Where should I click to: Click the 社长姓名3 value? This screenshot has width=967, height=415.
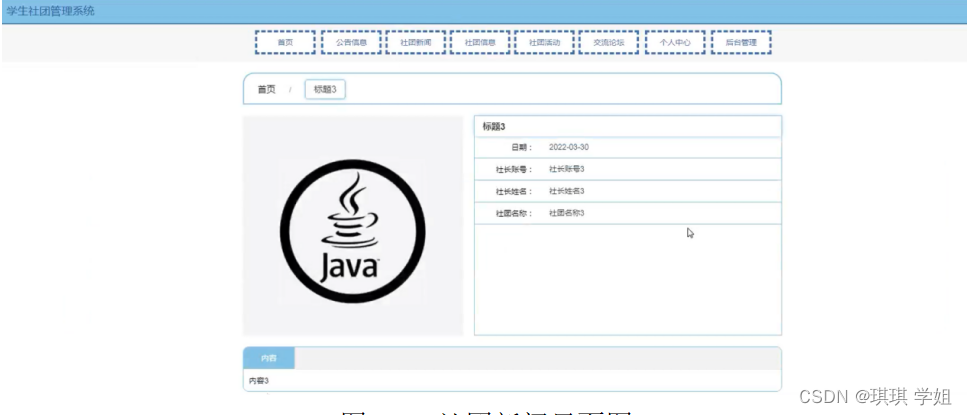tap(567, 191)
